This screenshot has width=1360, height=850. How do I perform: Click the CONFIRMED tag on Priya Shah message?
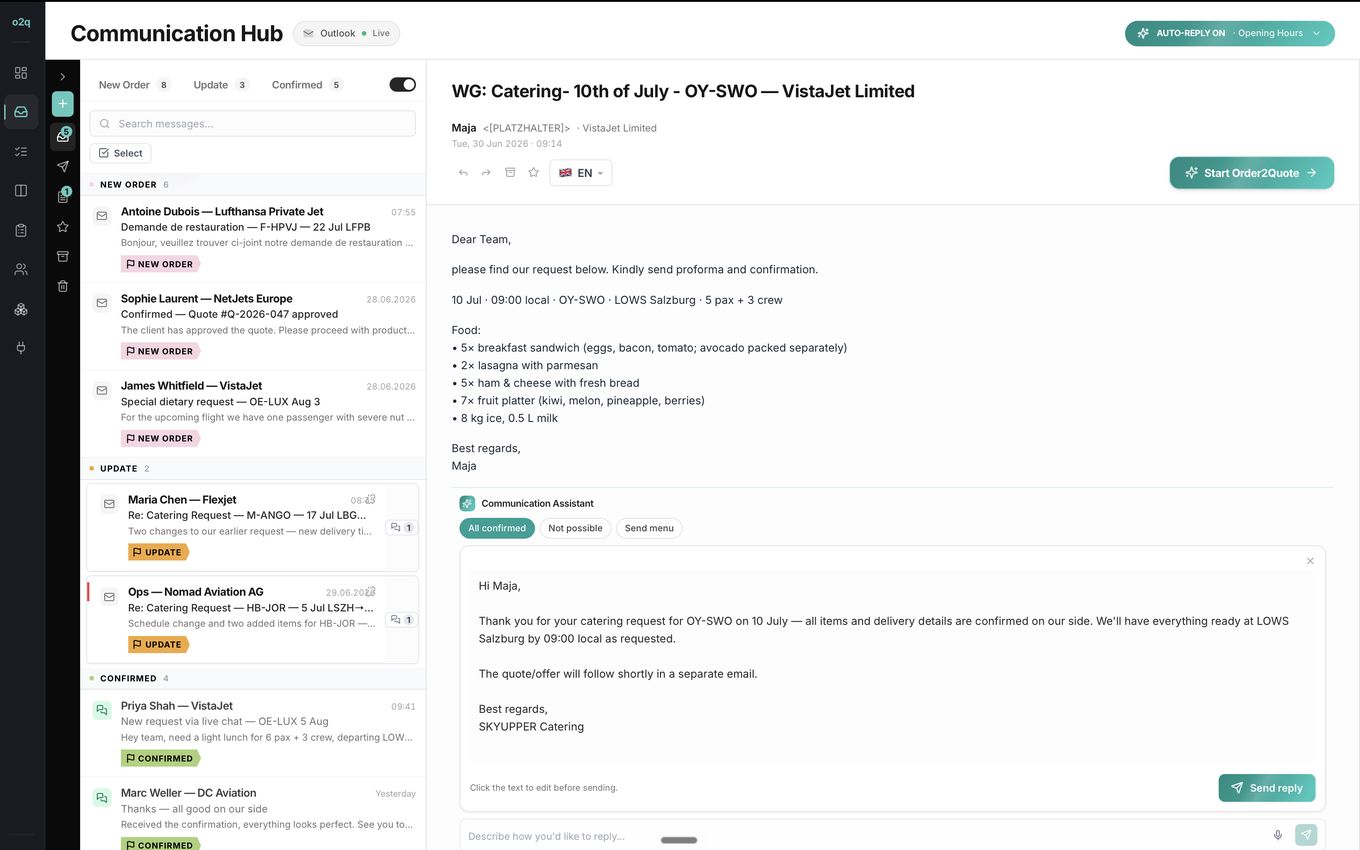pos(160,758)
